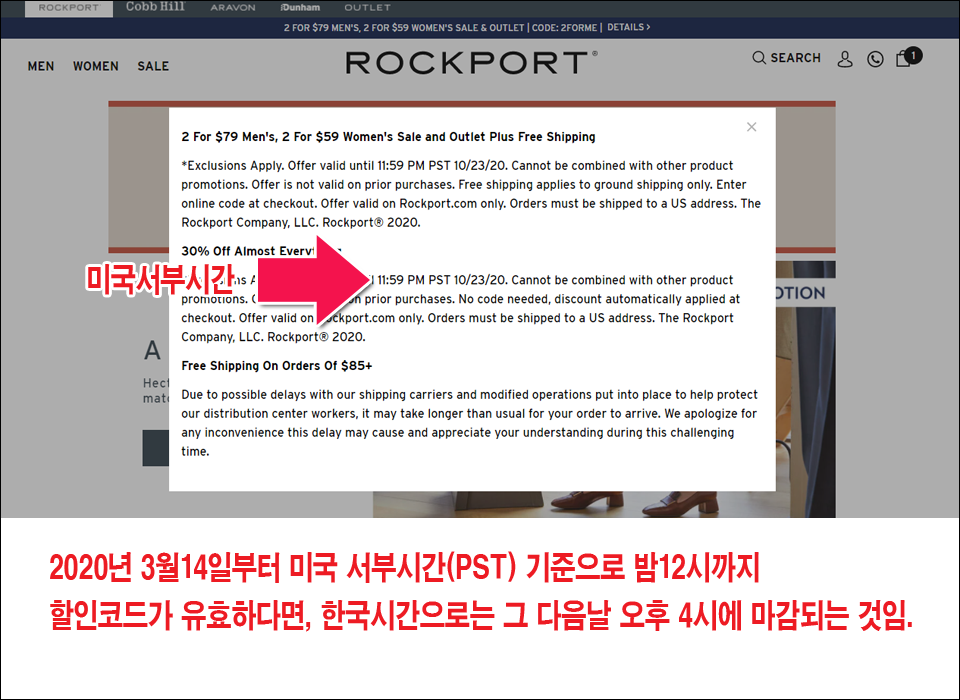960x700 pixels.
Task: Open the search magnifier icon
Action: click(x=759, y=58)
